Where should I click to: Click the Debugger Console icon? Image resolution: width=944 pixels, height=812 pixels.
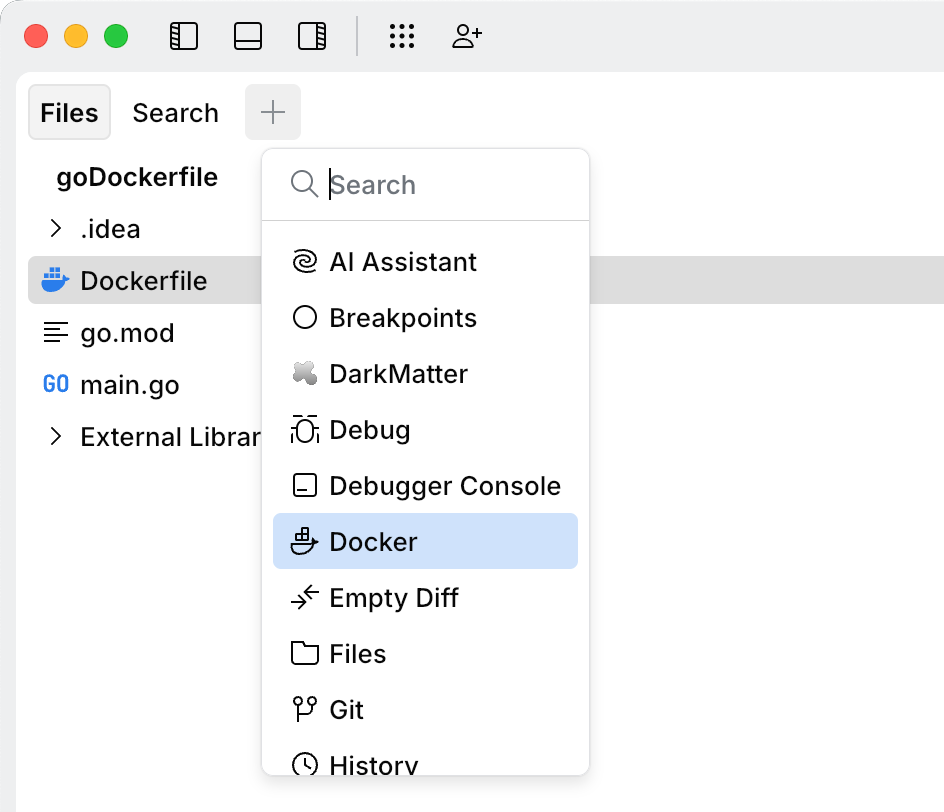303,486
